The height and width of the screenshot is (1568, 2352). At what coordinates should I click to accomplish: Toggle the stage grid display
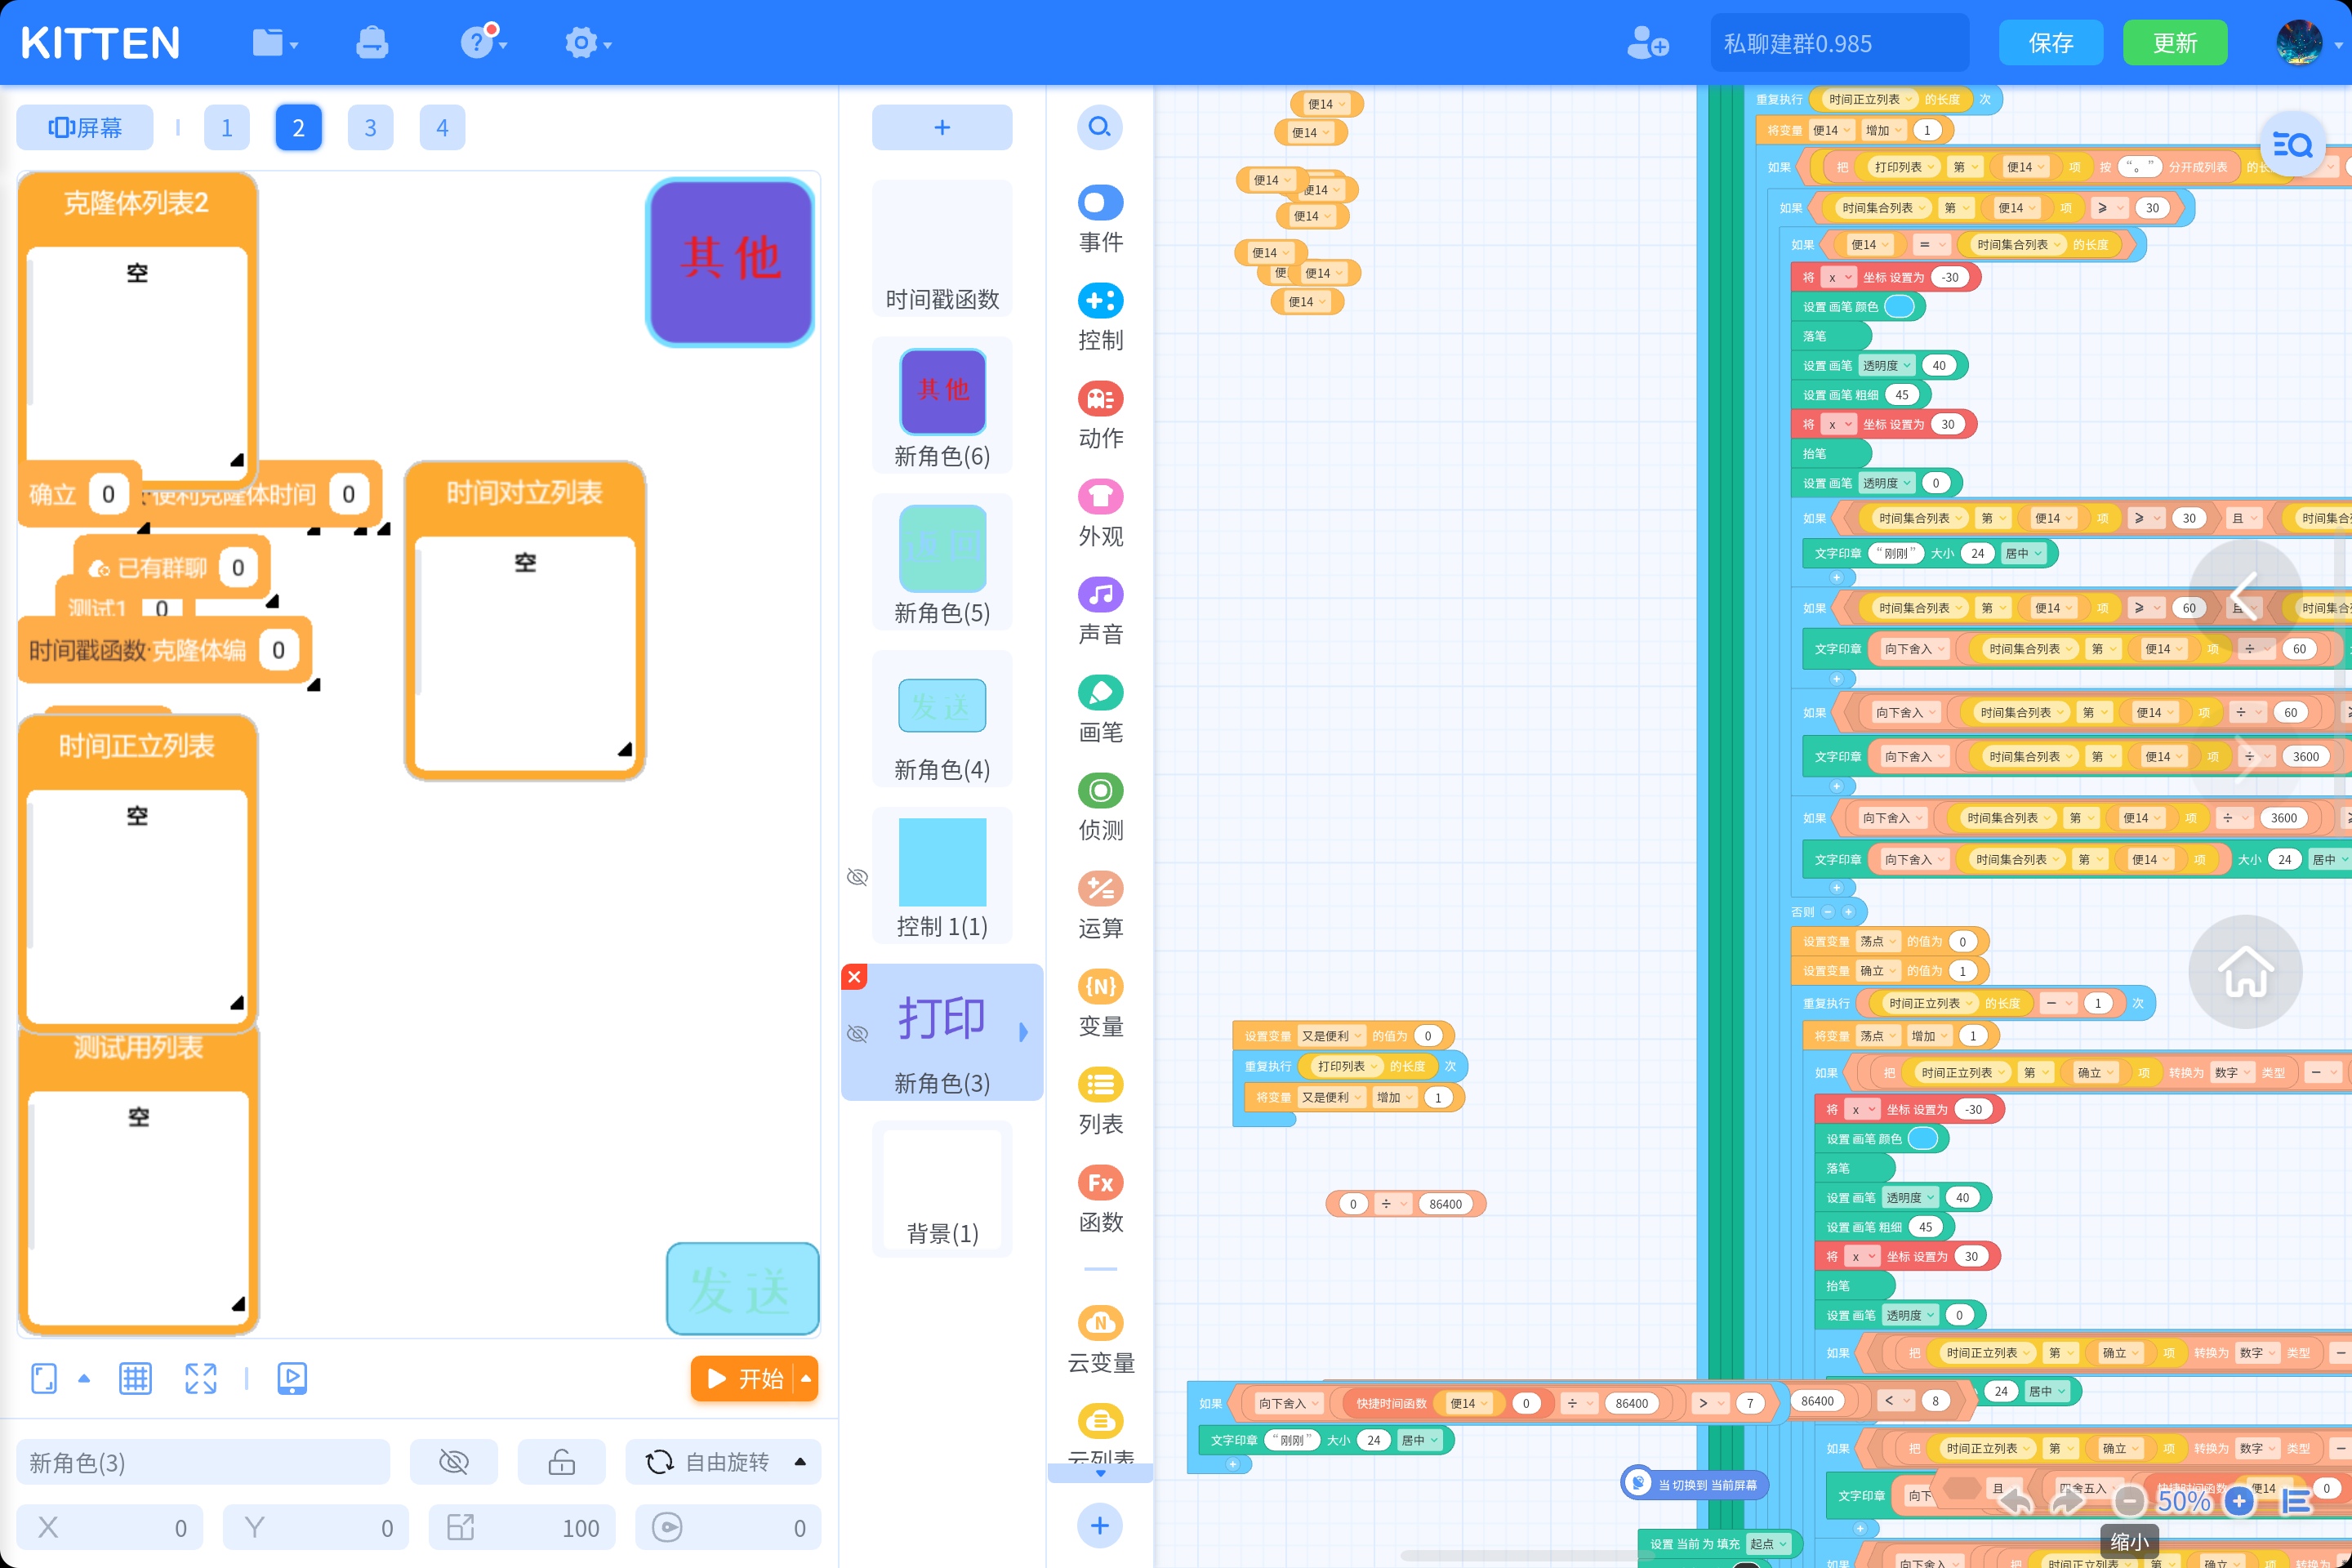click(x=135, y=1379)
